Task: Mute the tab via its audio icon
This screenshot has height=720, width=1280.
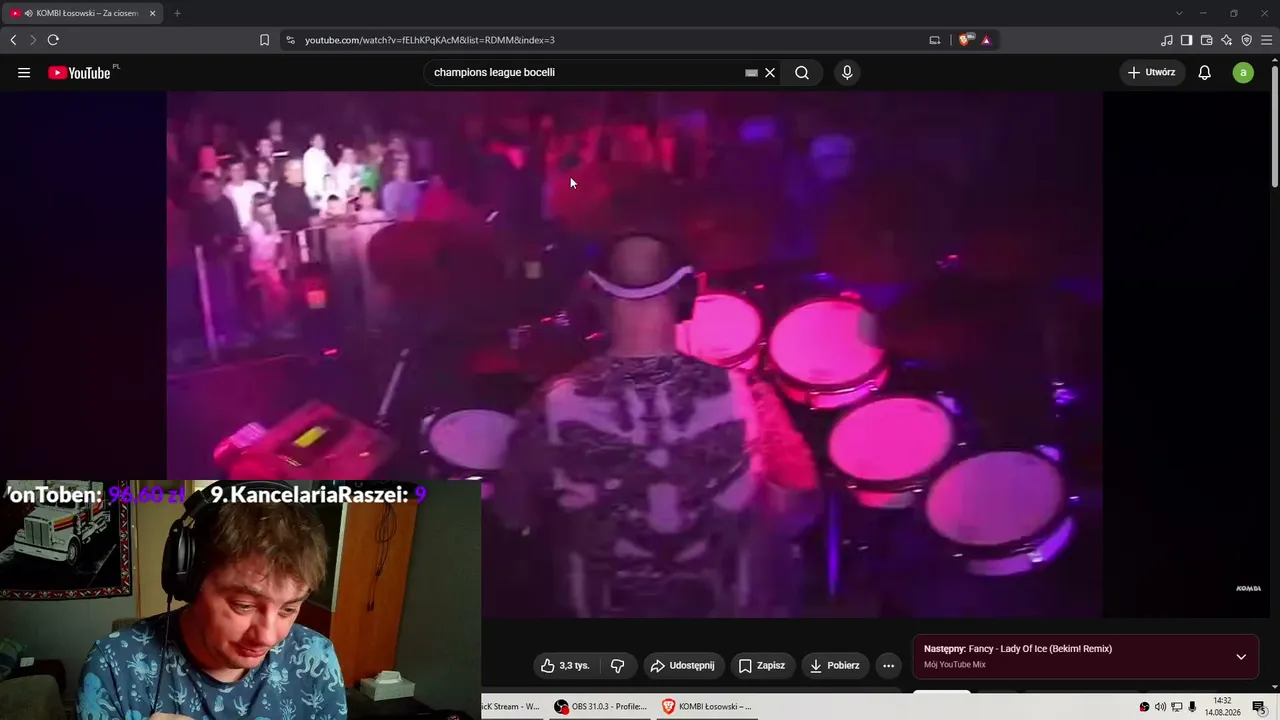Action: click(x=27, y=13)
